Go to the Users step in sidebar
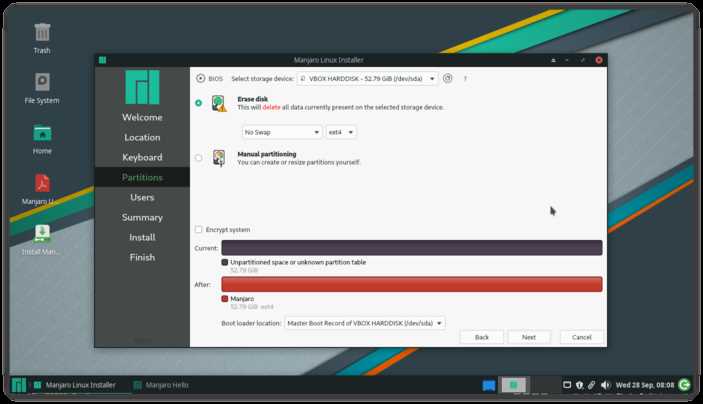Image resolution: width=703 pixels, height=404 pixels. tap(142, 197)
